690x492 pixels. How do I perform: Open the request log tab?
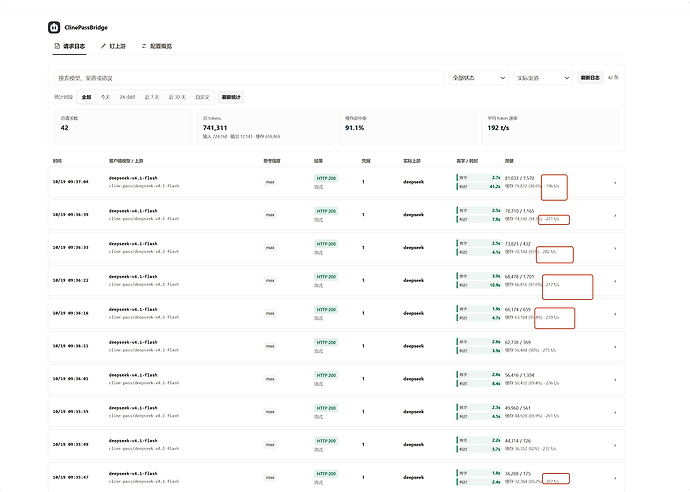70,46
